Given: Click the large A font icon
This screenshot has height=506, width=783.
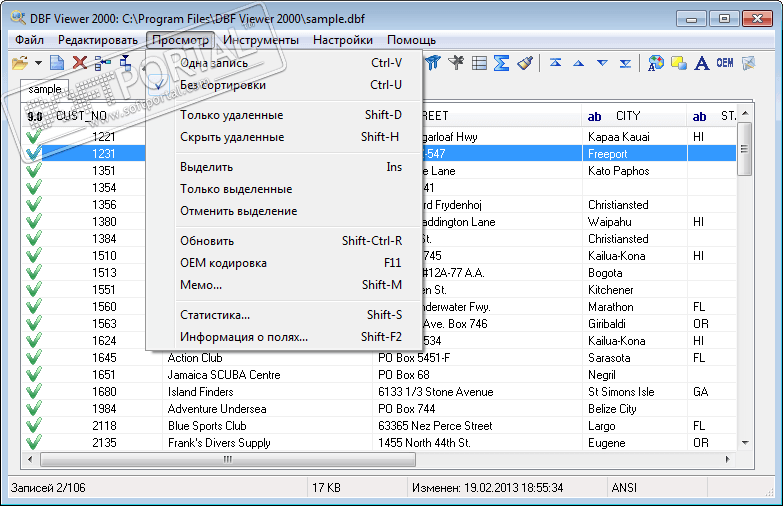Looking at the screenshot, I should coord(702,63).
